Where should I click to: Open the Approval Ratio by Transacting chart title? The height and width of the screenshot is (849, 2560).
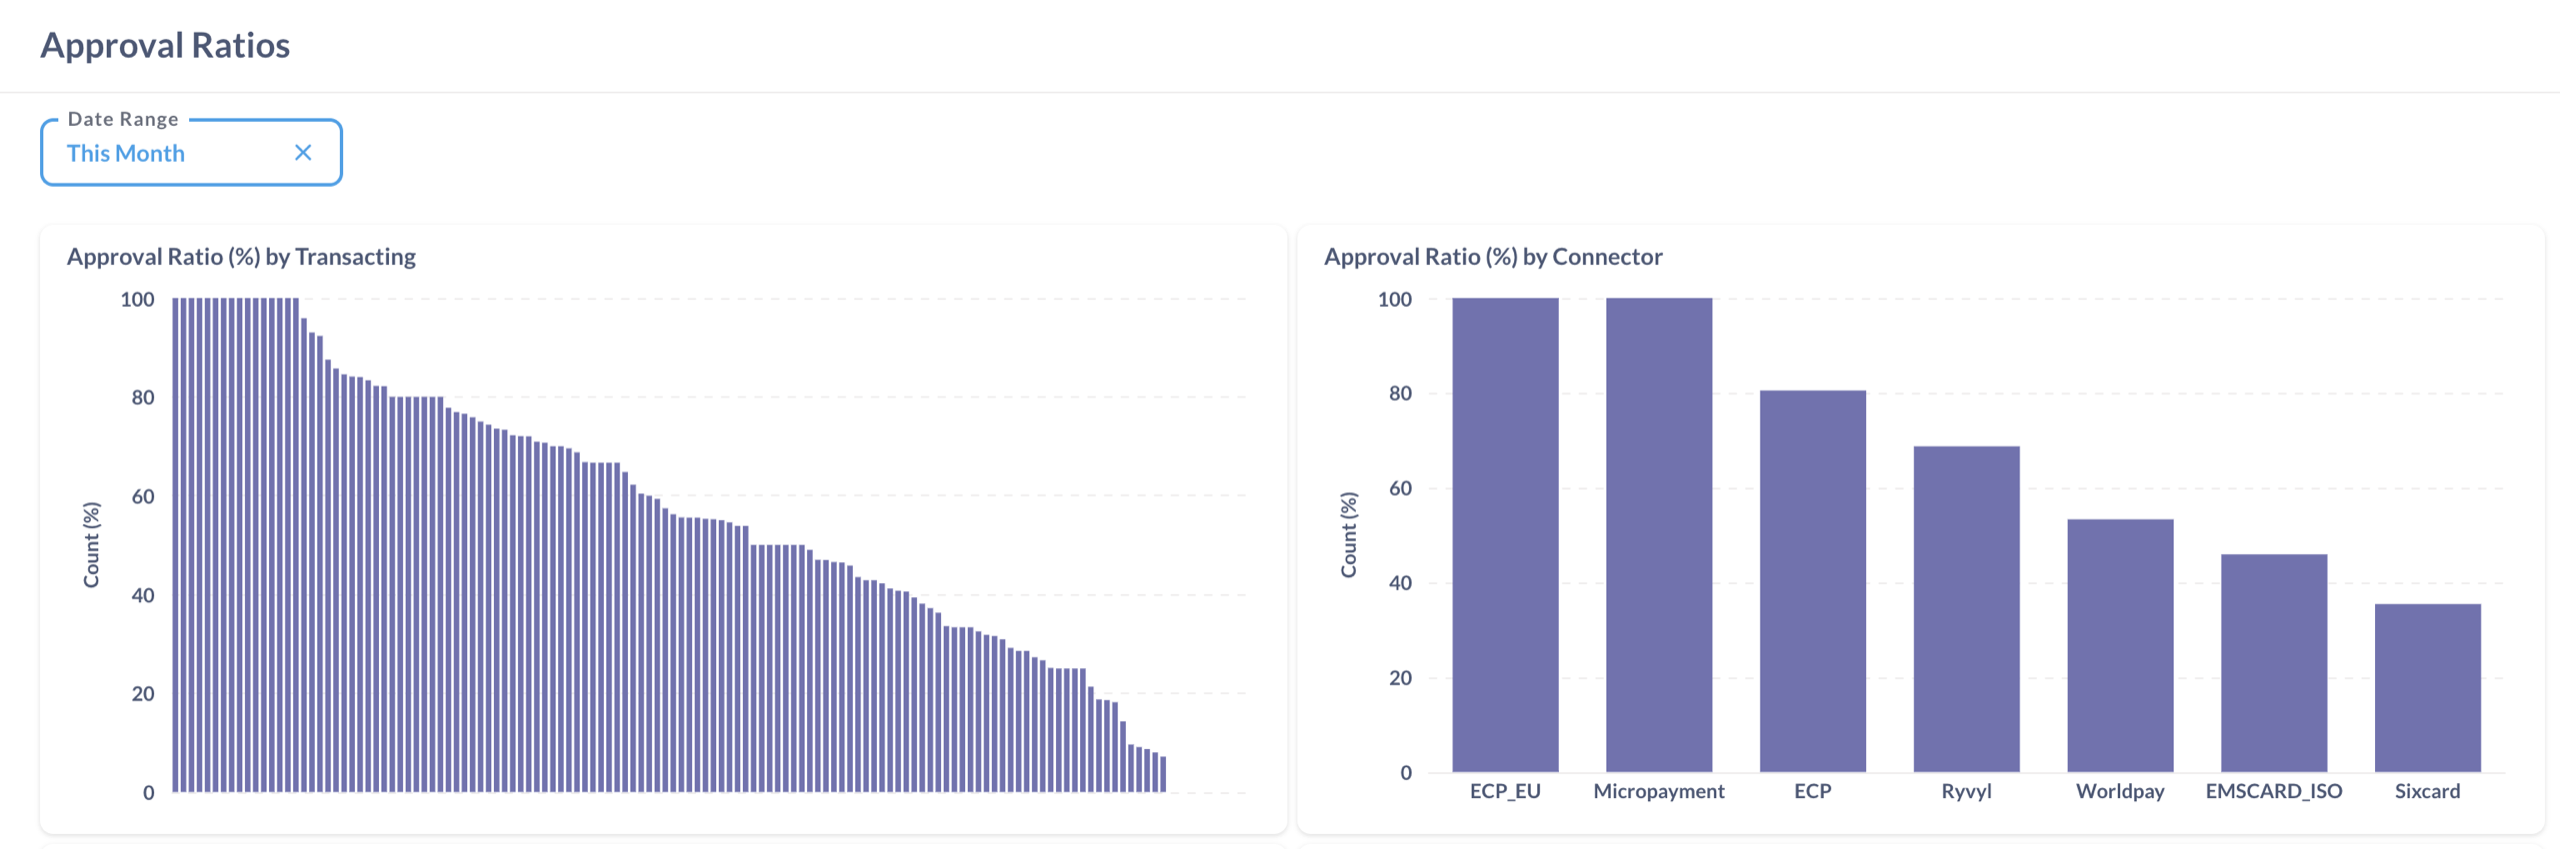pyautogui.click(x=241, y=257)
